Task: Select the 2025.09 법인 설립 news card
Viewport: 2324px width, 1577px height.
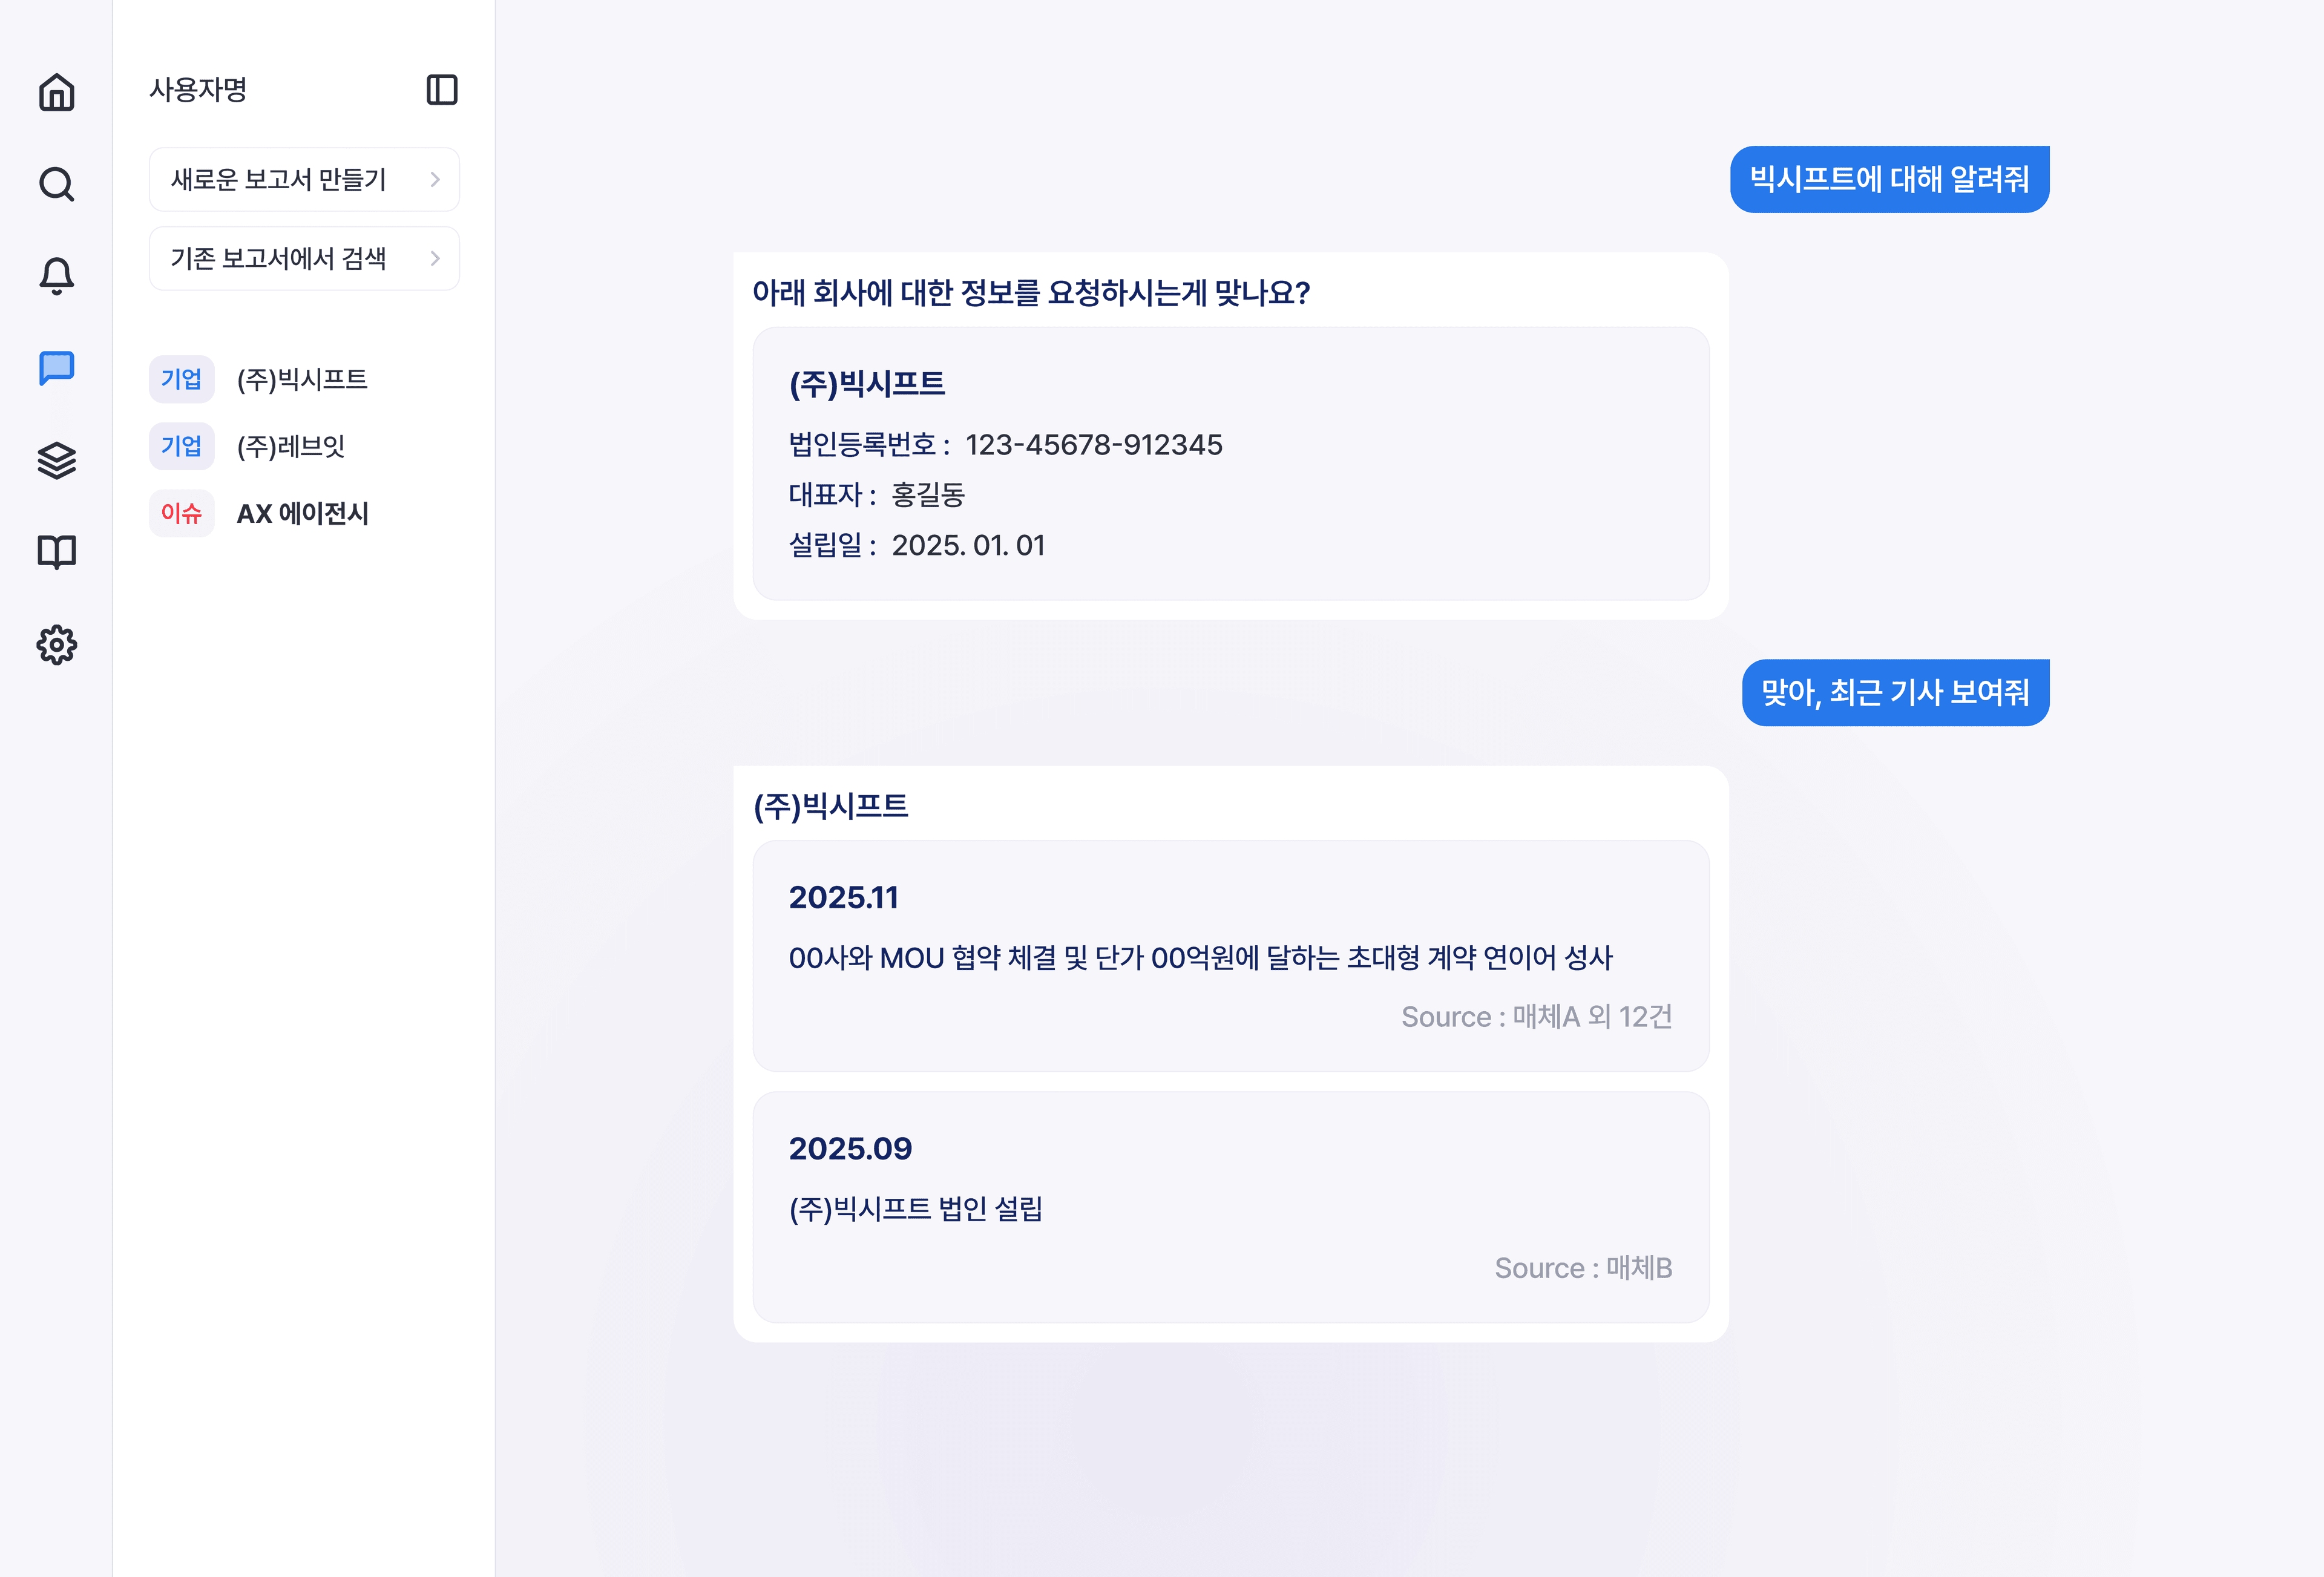Action: pyautogui.click(x=1230, y=1208)
